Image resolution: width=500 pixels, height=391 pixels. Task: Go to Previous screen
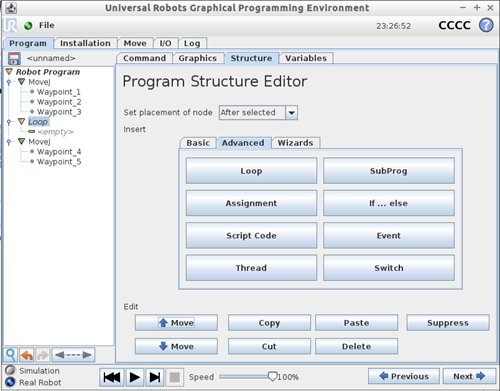(404, 376)
